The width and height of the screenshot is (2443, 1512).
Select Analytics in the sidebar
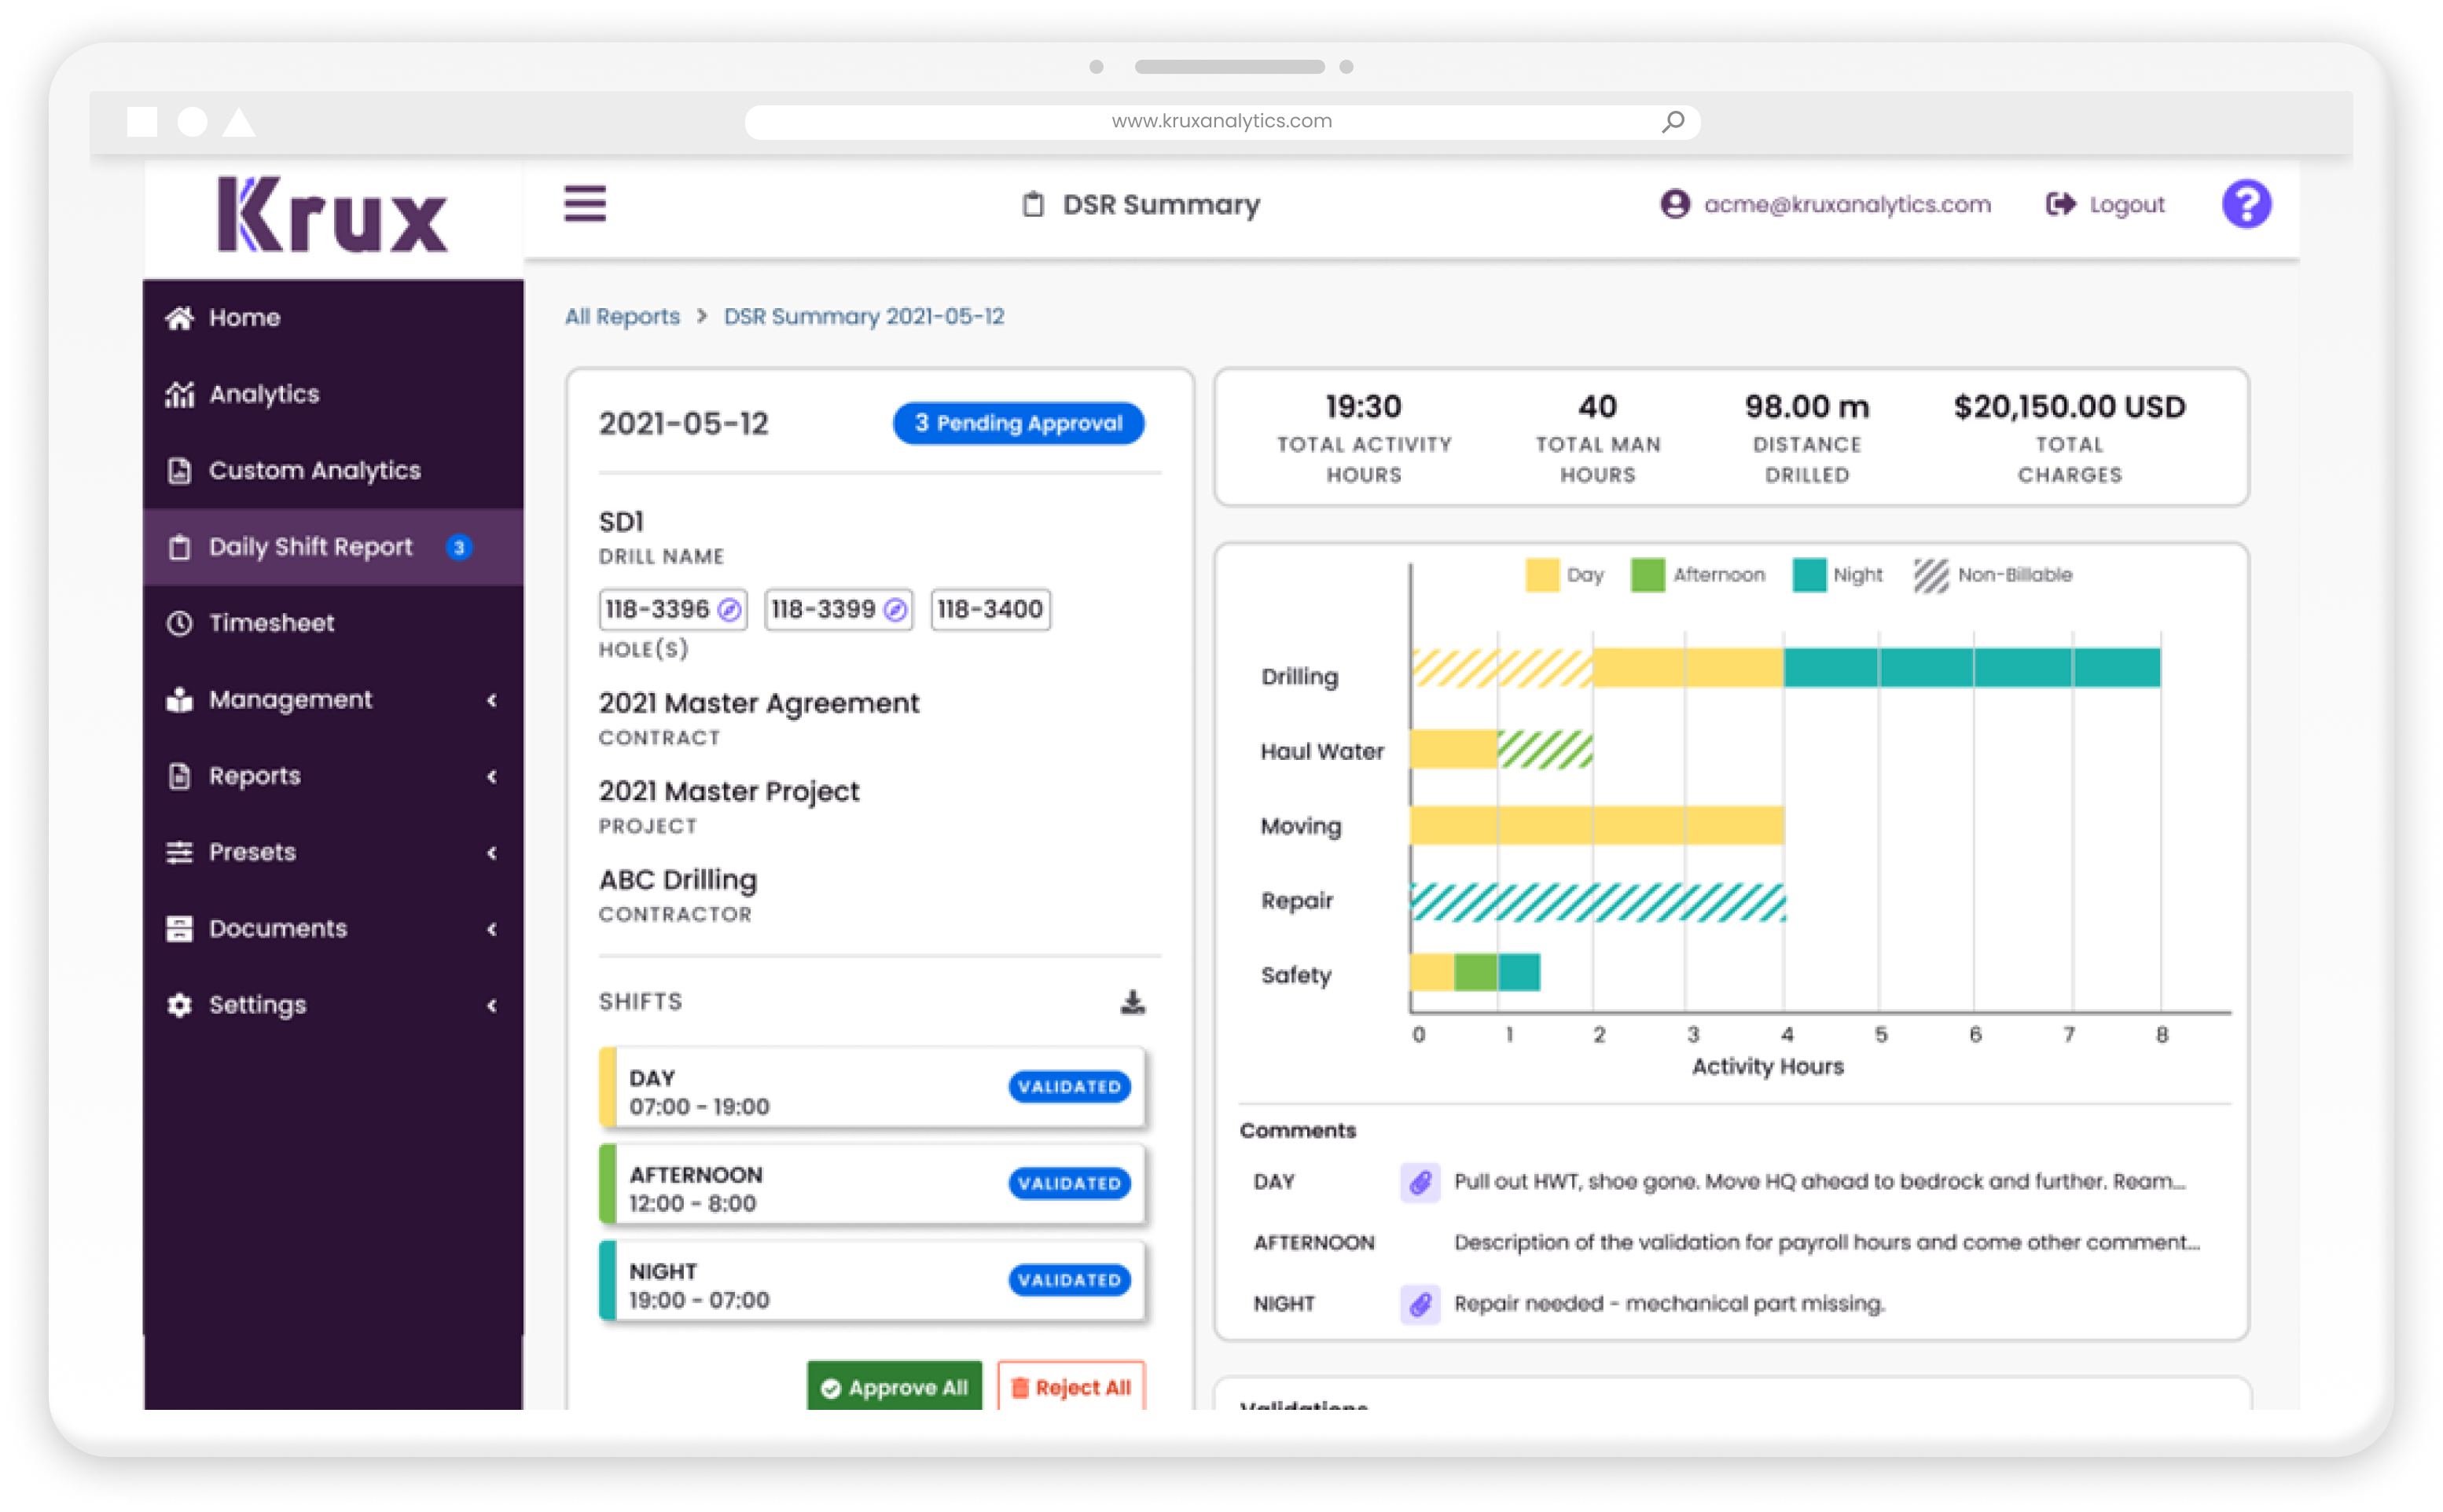coord(264,394)
